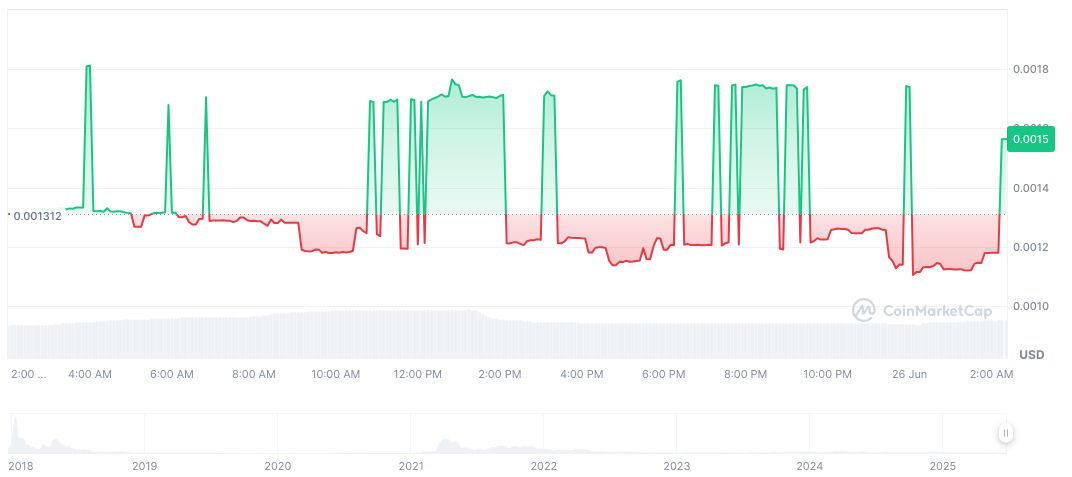Click the CoinMarketCap logo icon watermark
Viewport: 1072px width, 477px height.
click(x=863, y=311)
